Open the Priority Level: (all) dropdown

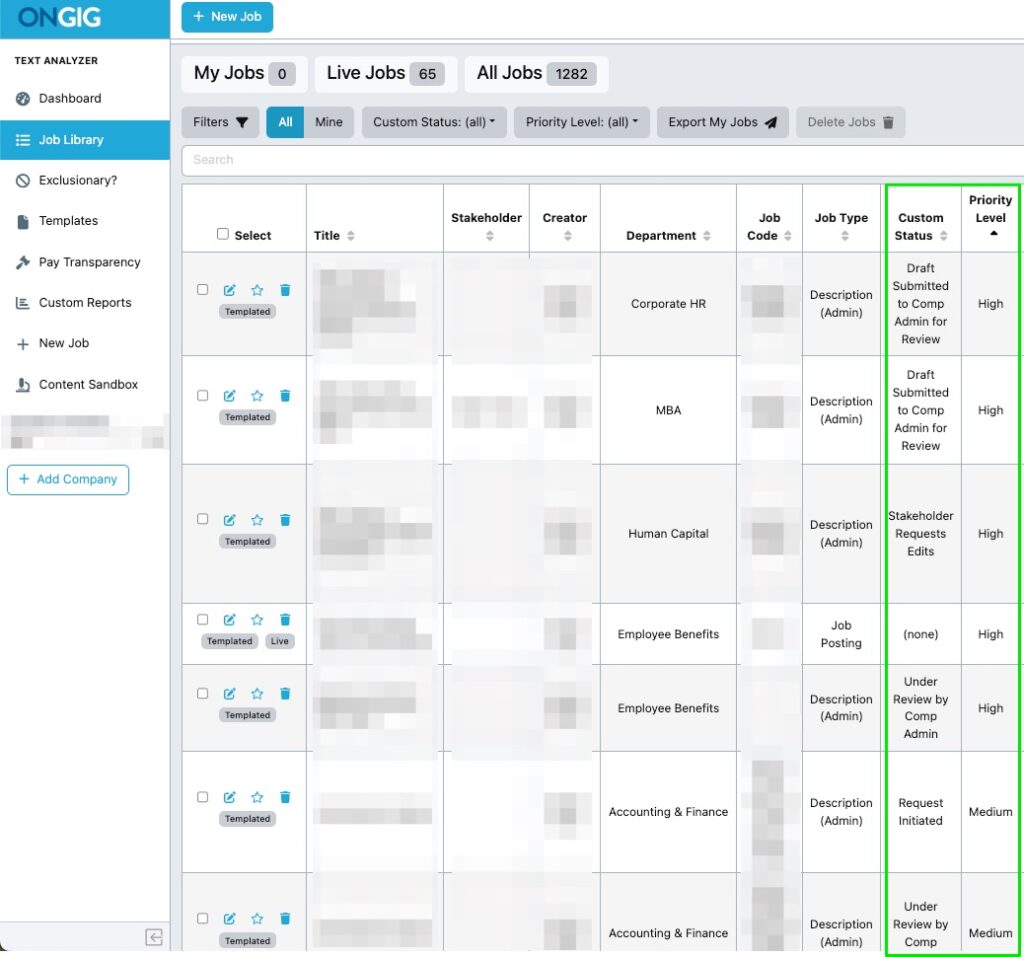(x=582, y=122)
